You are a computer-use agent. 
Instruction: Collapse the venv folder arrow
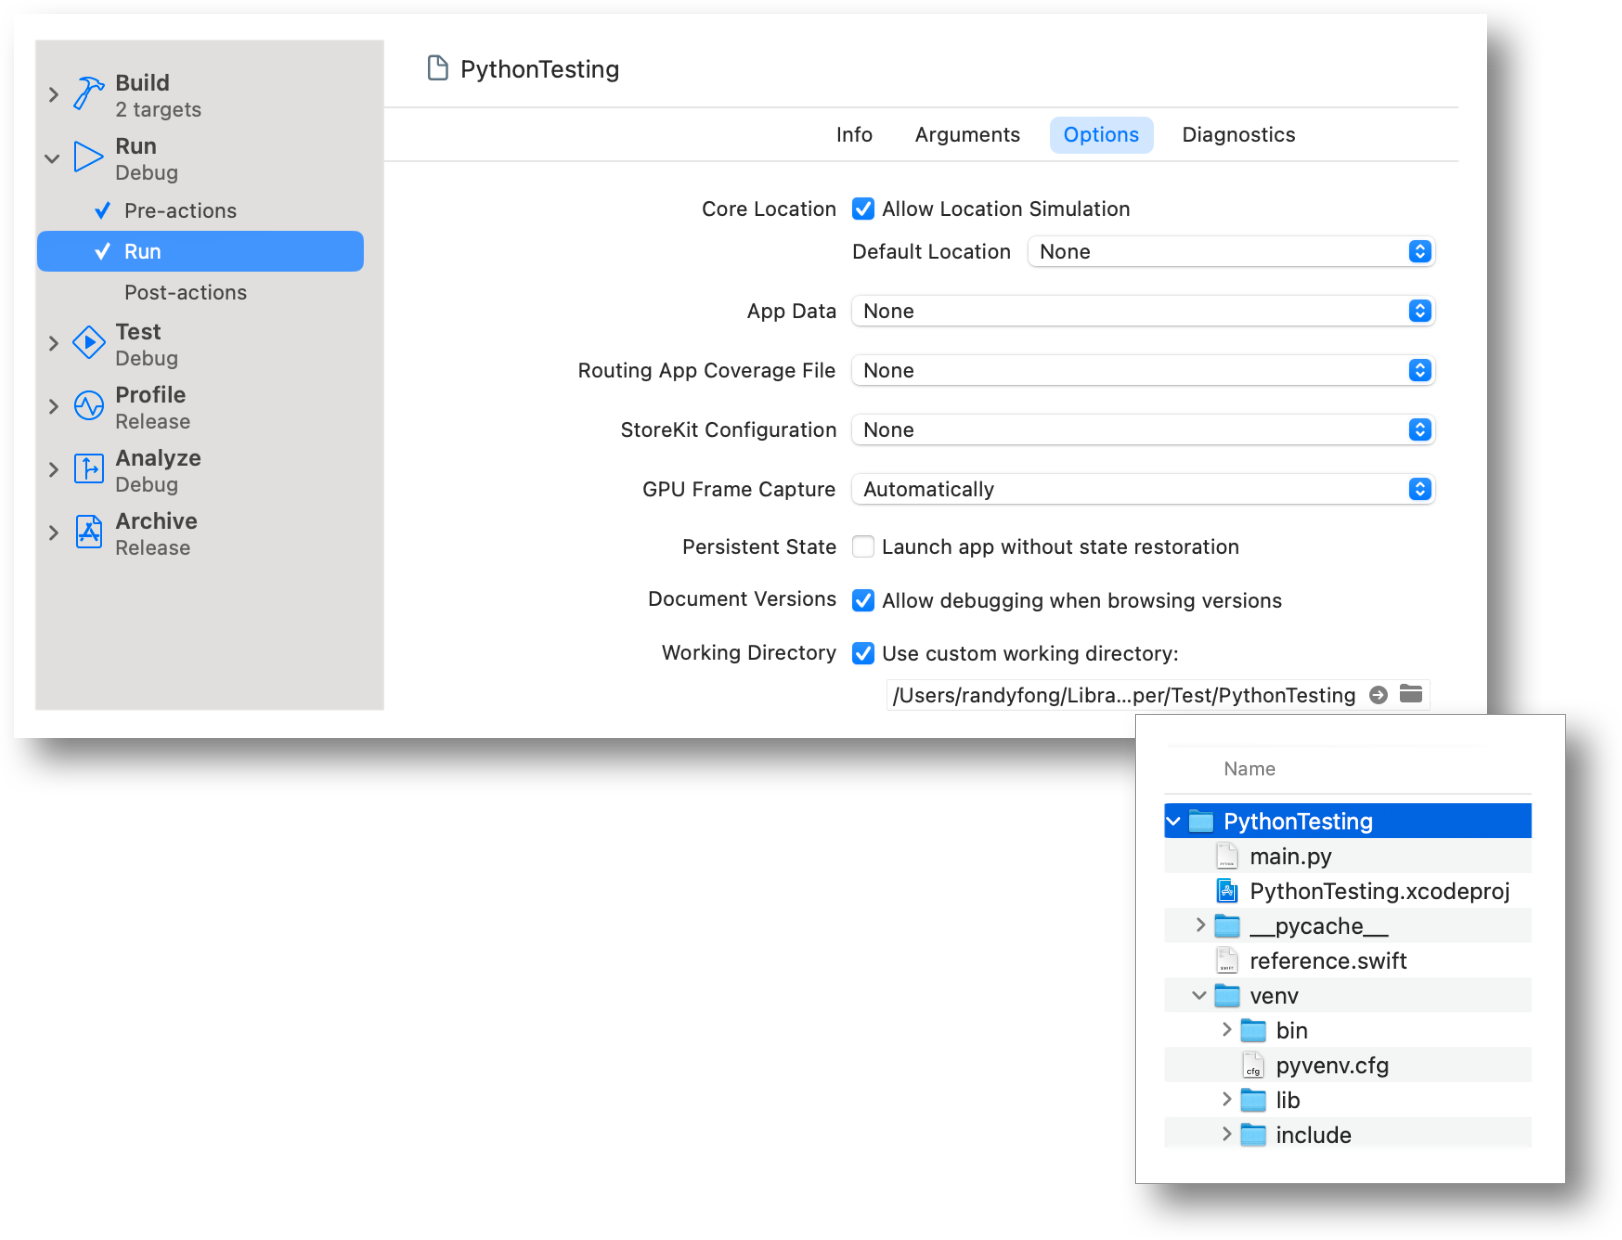click(x=1199, y=995)
